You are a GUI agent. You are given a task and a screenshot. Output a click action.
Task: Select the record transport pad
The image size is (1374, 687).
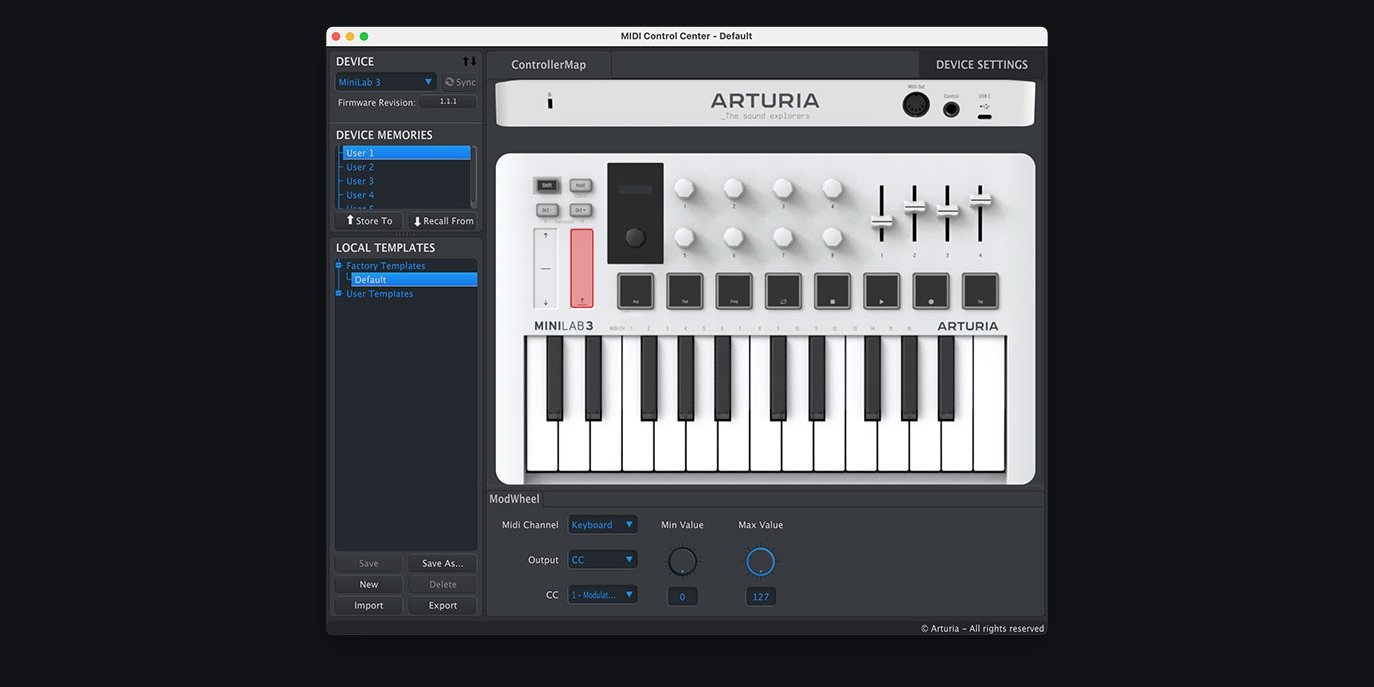(x=931, y=291)
